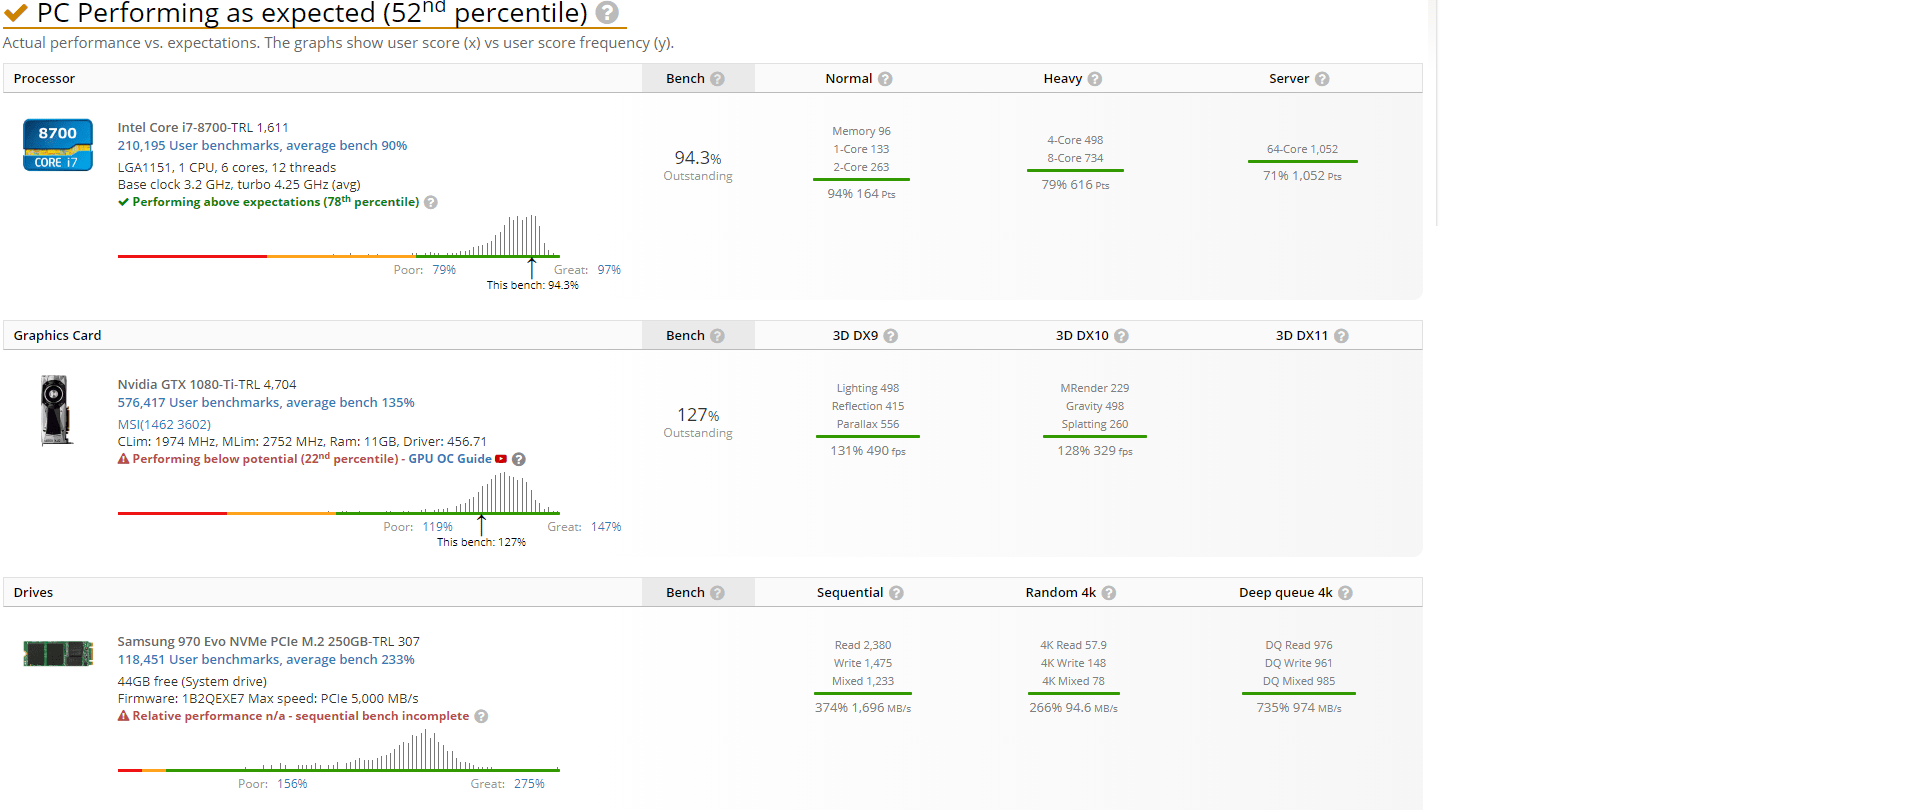Click the Relative performance n/a warning text
The image size is (1914, 810).
[301, 716]
